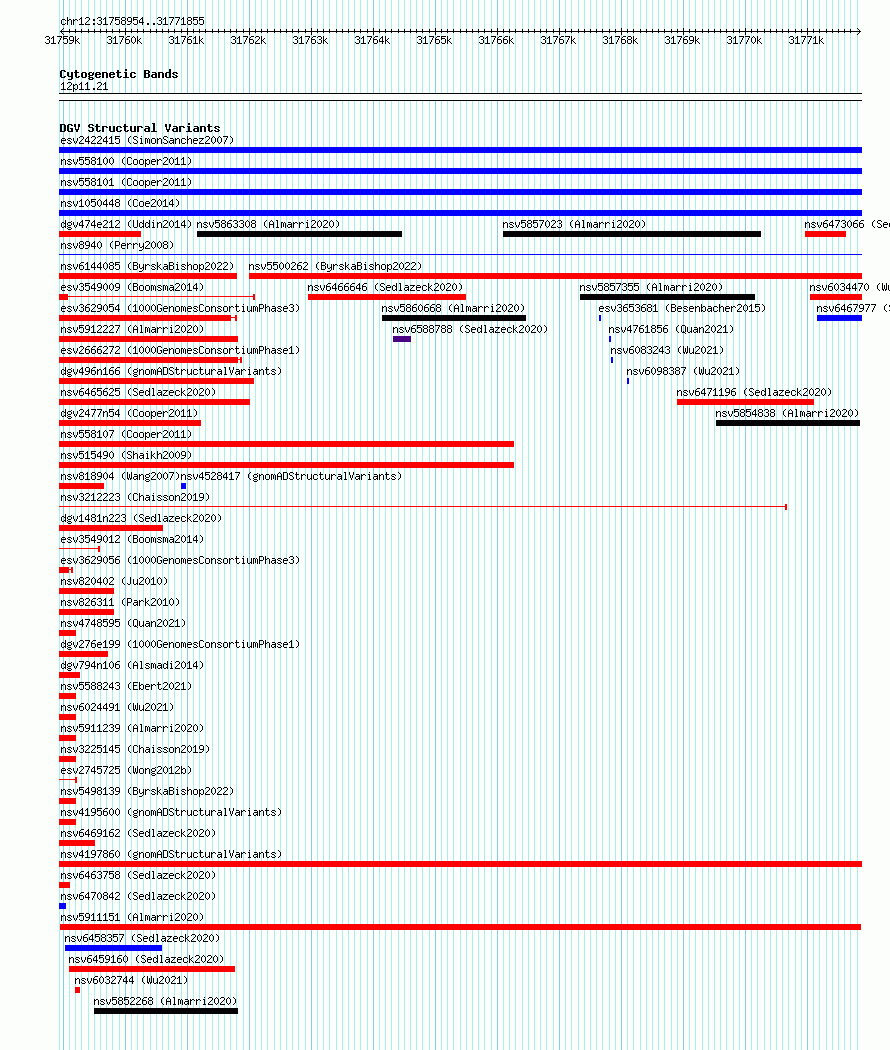This screenshot has height=1050, width=890.
Task: Open dgv1481n223 (Sedlazeck2020) variant
Action: pyautogui.click(x=141, y=518)
